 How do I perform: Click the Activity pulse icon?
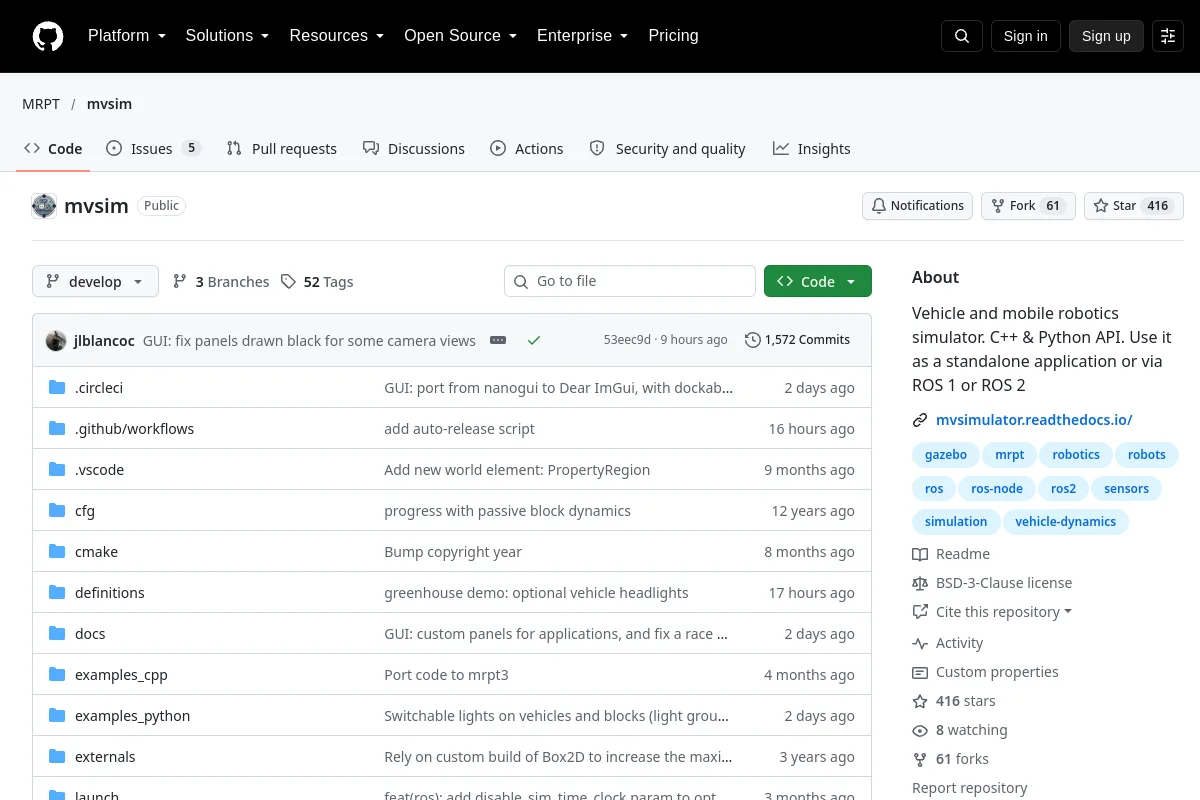click(920, 643)
